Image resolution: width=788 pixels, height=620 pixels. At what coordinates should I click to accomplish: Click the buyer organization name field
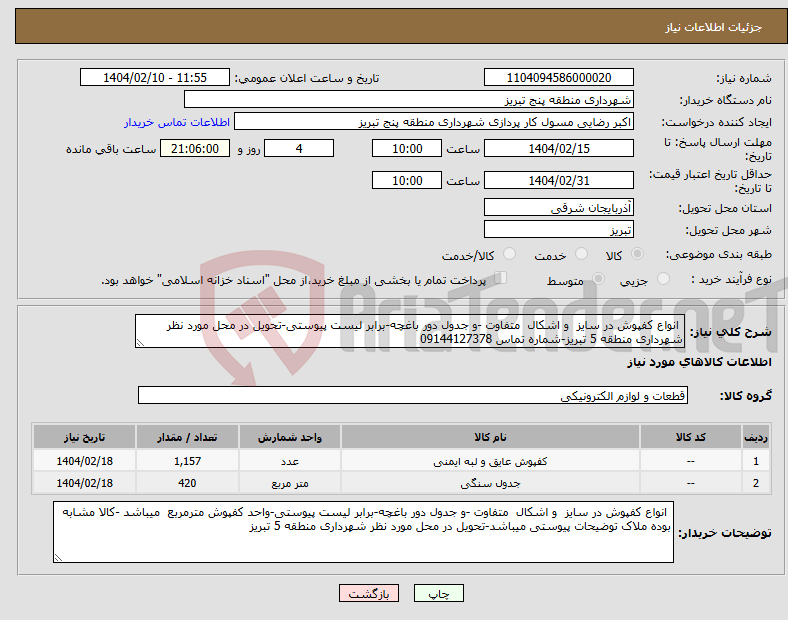(x=409, y=99)
